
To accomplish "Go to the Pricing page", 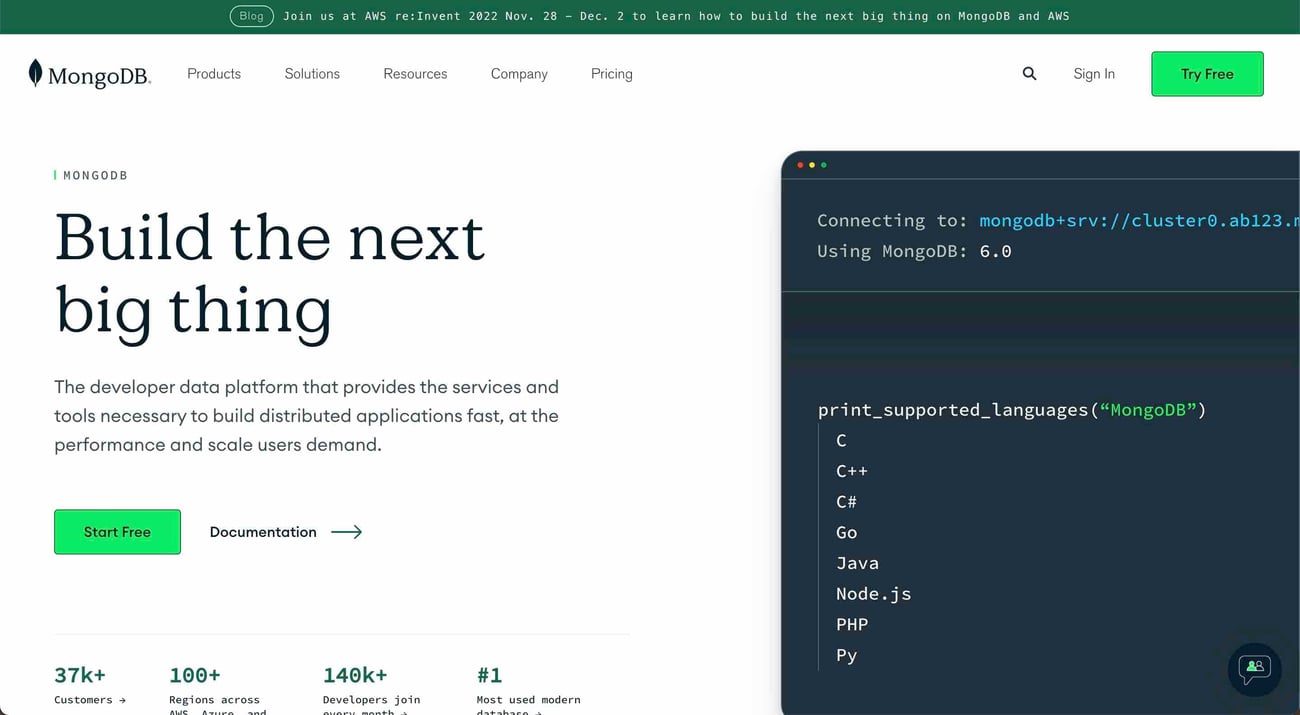I will (611, 74).
